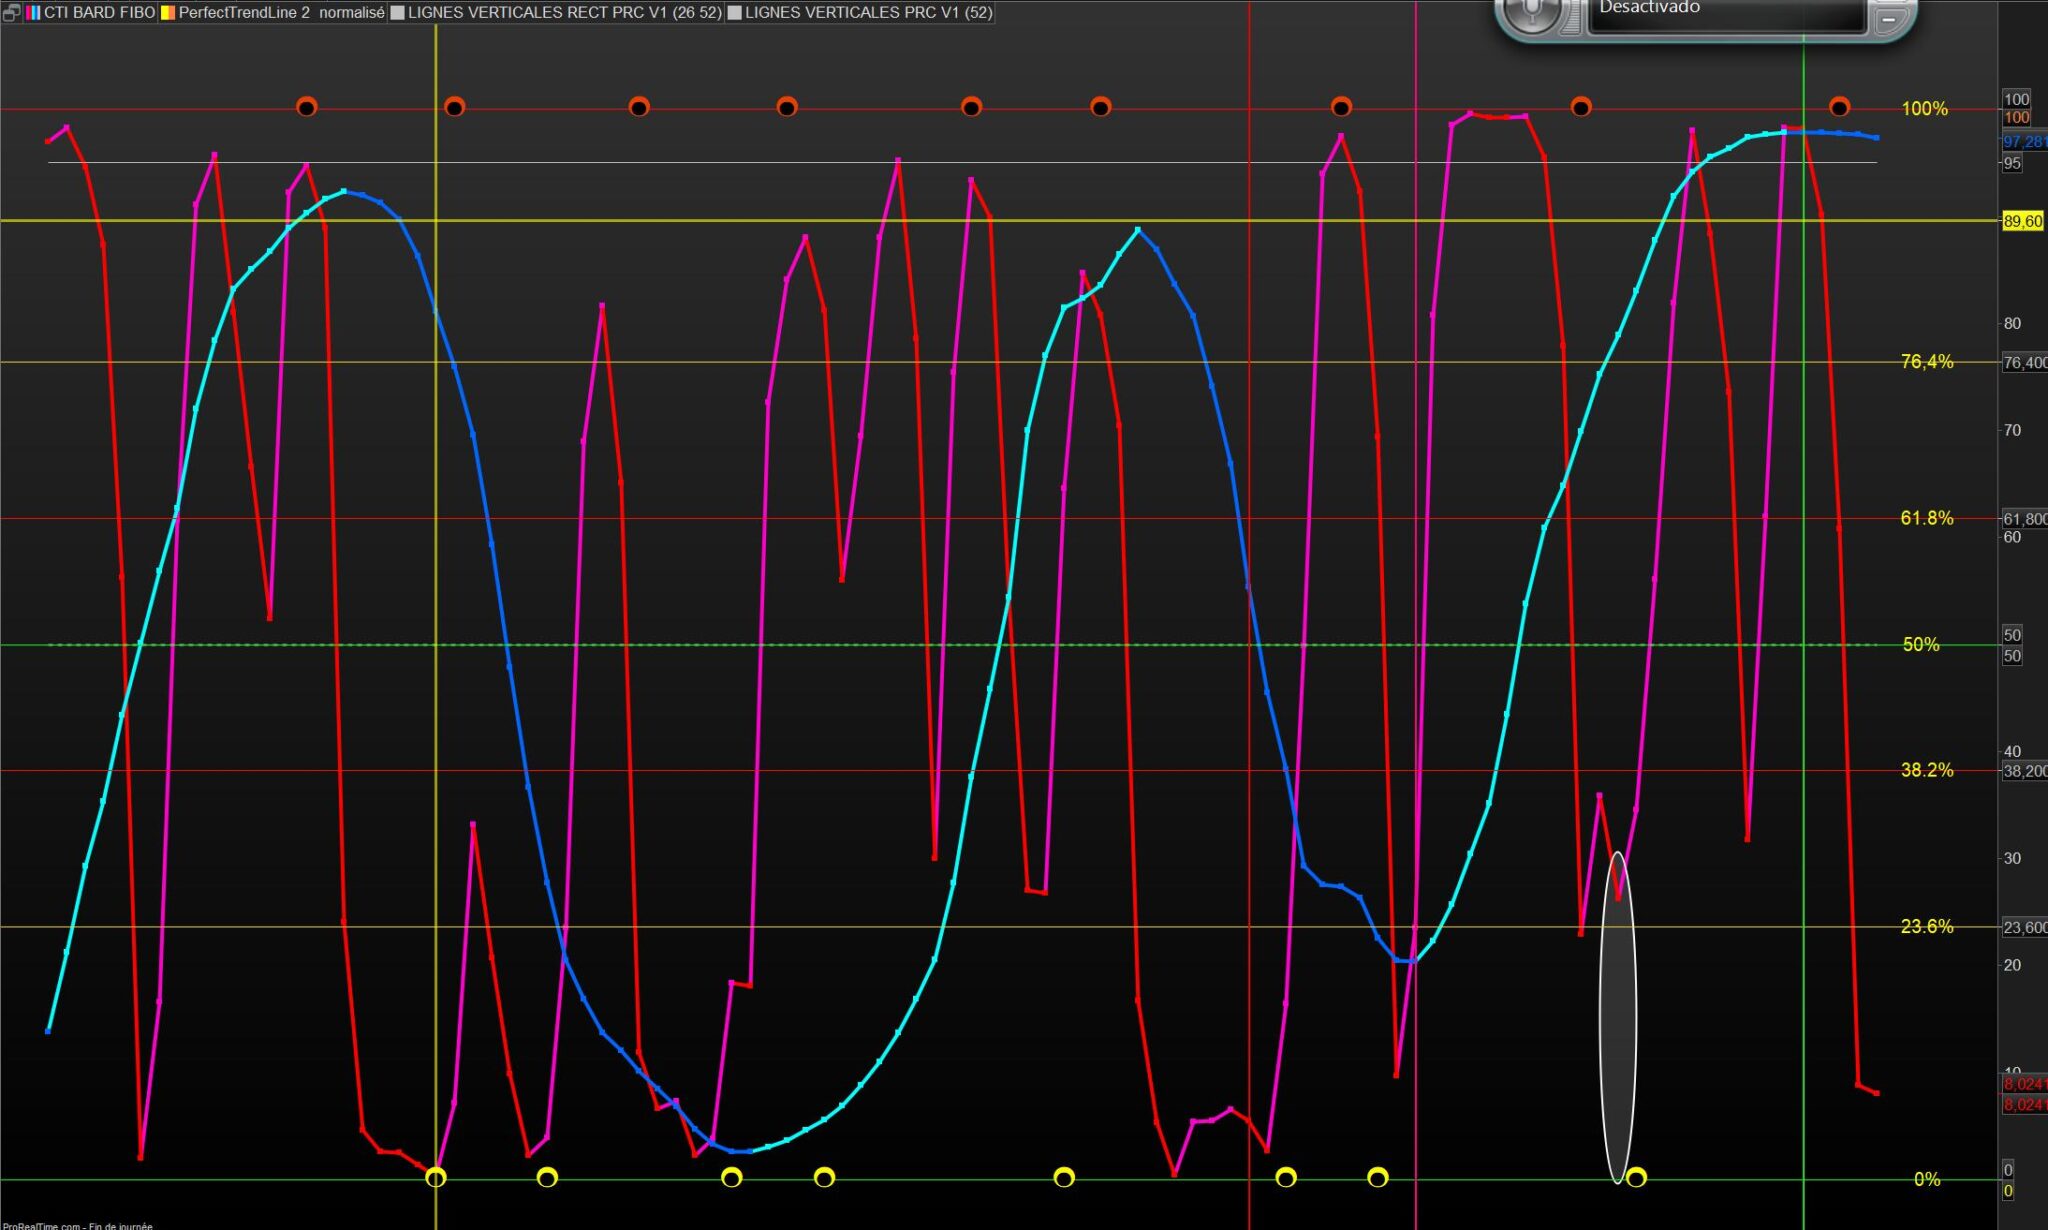The image size is (2048, 1230).
Task: Open CTI BARD FIBO indicator label
Action: pyautogui.click(x=99, y=13)
